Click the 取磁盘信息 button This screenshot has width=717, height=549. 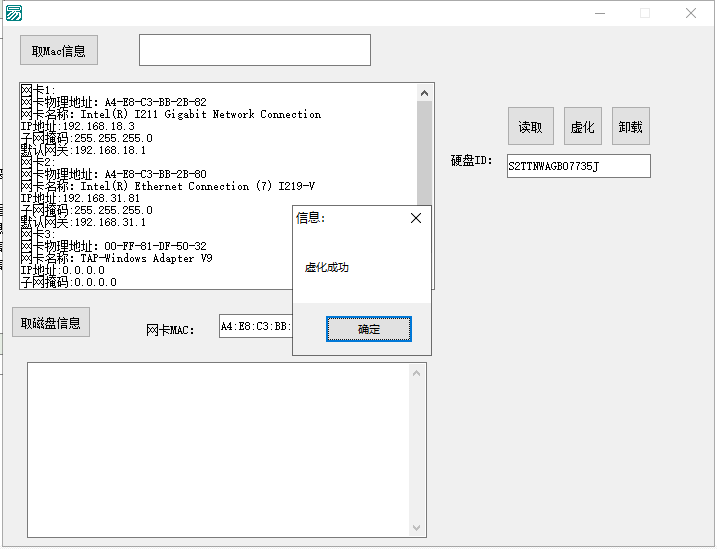[x=51, y=323]
